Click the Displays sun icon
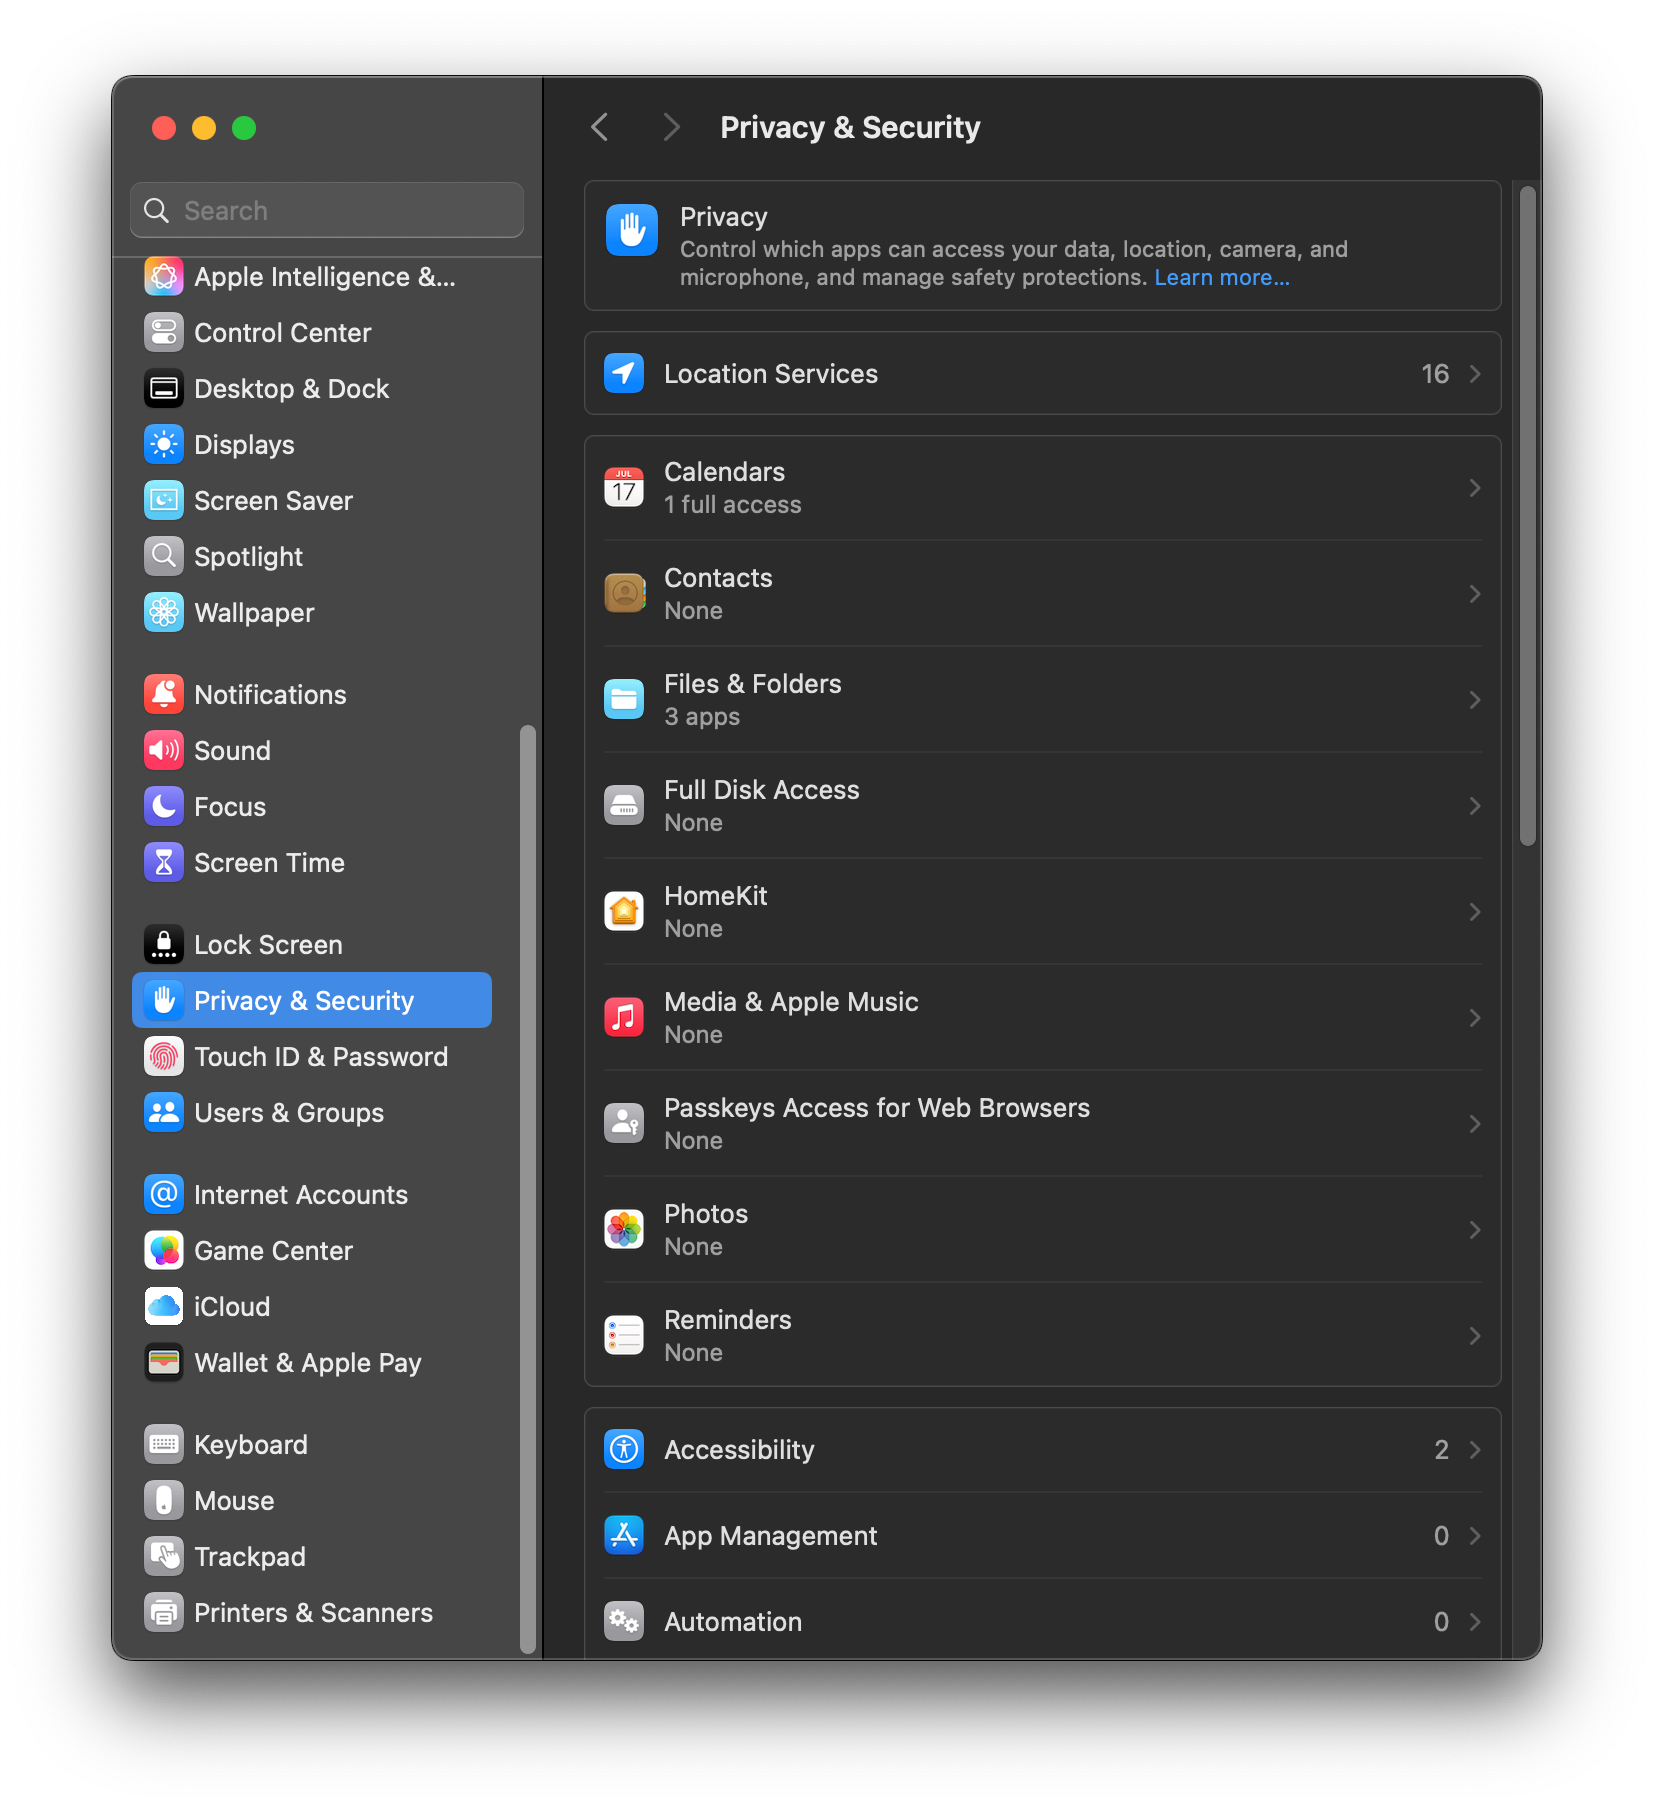The width and height of the screenshot is (1654, 1808). [x=164, y=445]
